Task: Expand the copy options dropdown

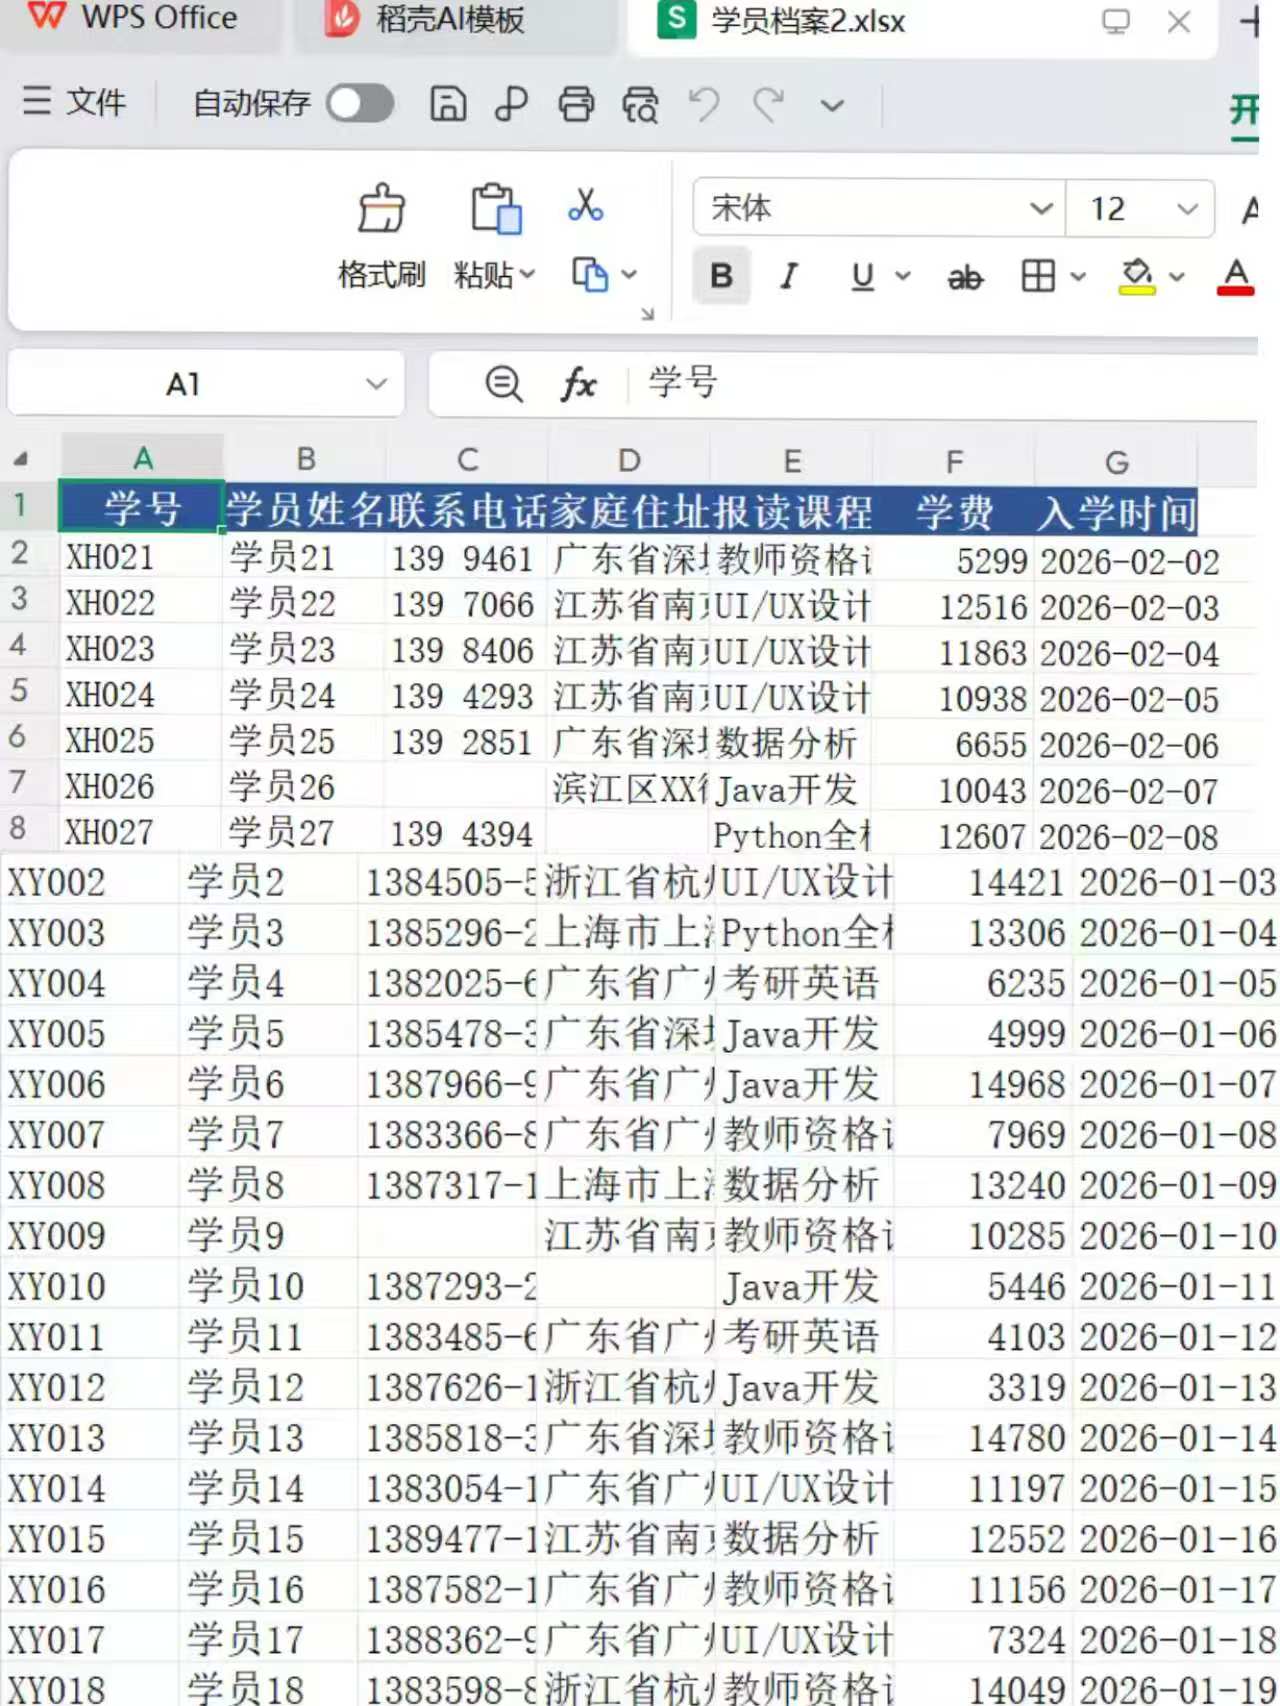Action: coord(629,274)
